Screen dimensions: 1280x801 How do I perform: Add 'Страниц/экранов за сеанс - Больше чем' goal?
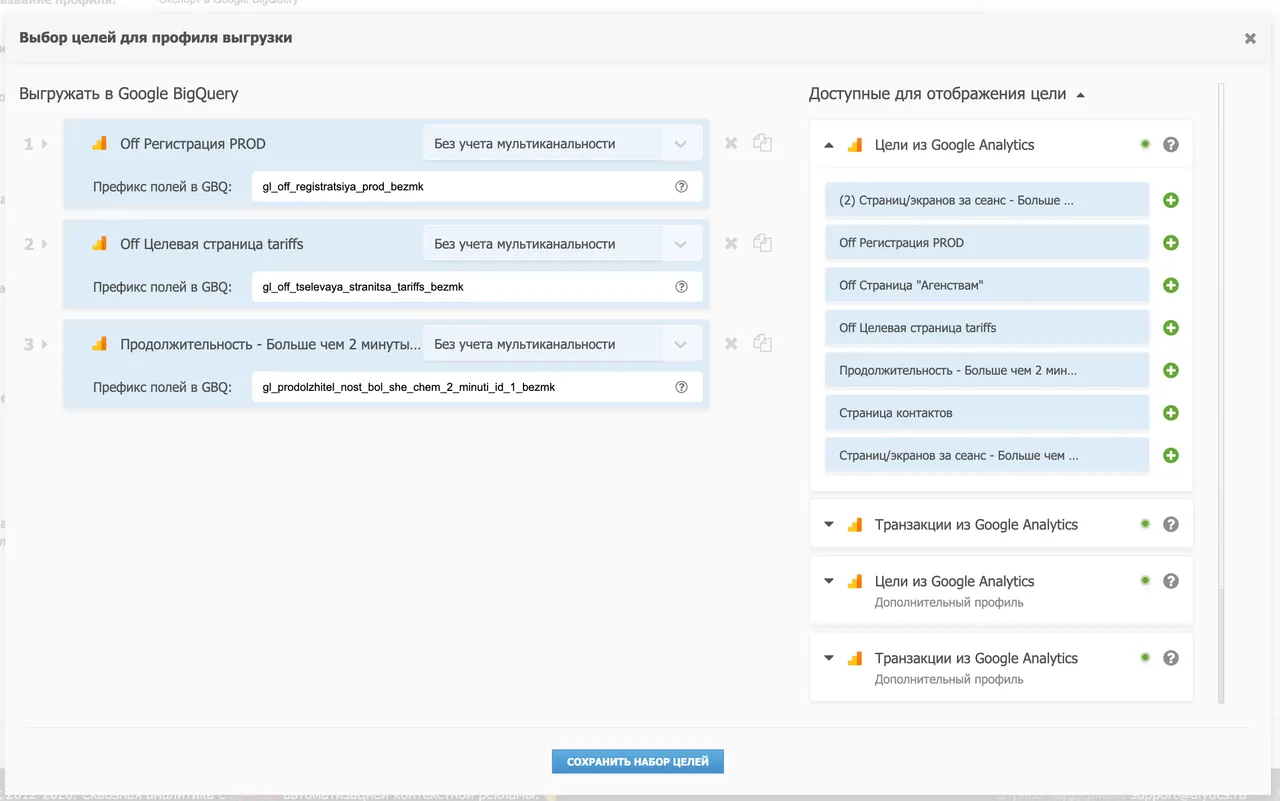pyautogui.click(x=1171, y=455)
